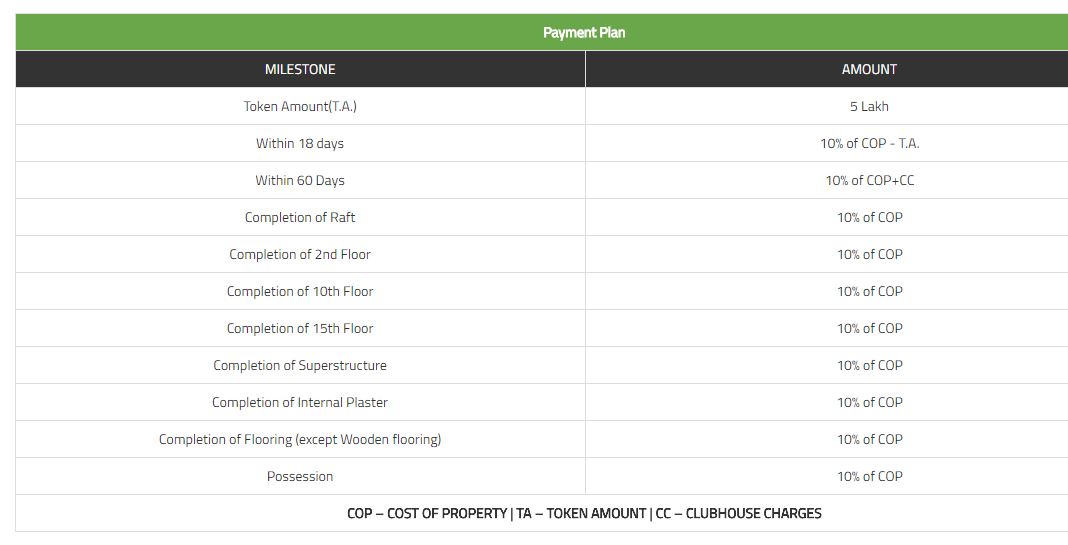This screenshot has height=545, width=1068.
Task: Select the Completion of Raft row label
Action: (300, 217)
